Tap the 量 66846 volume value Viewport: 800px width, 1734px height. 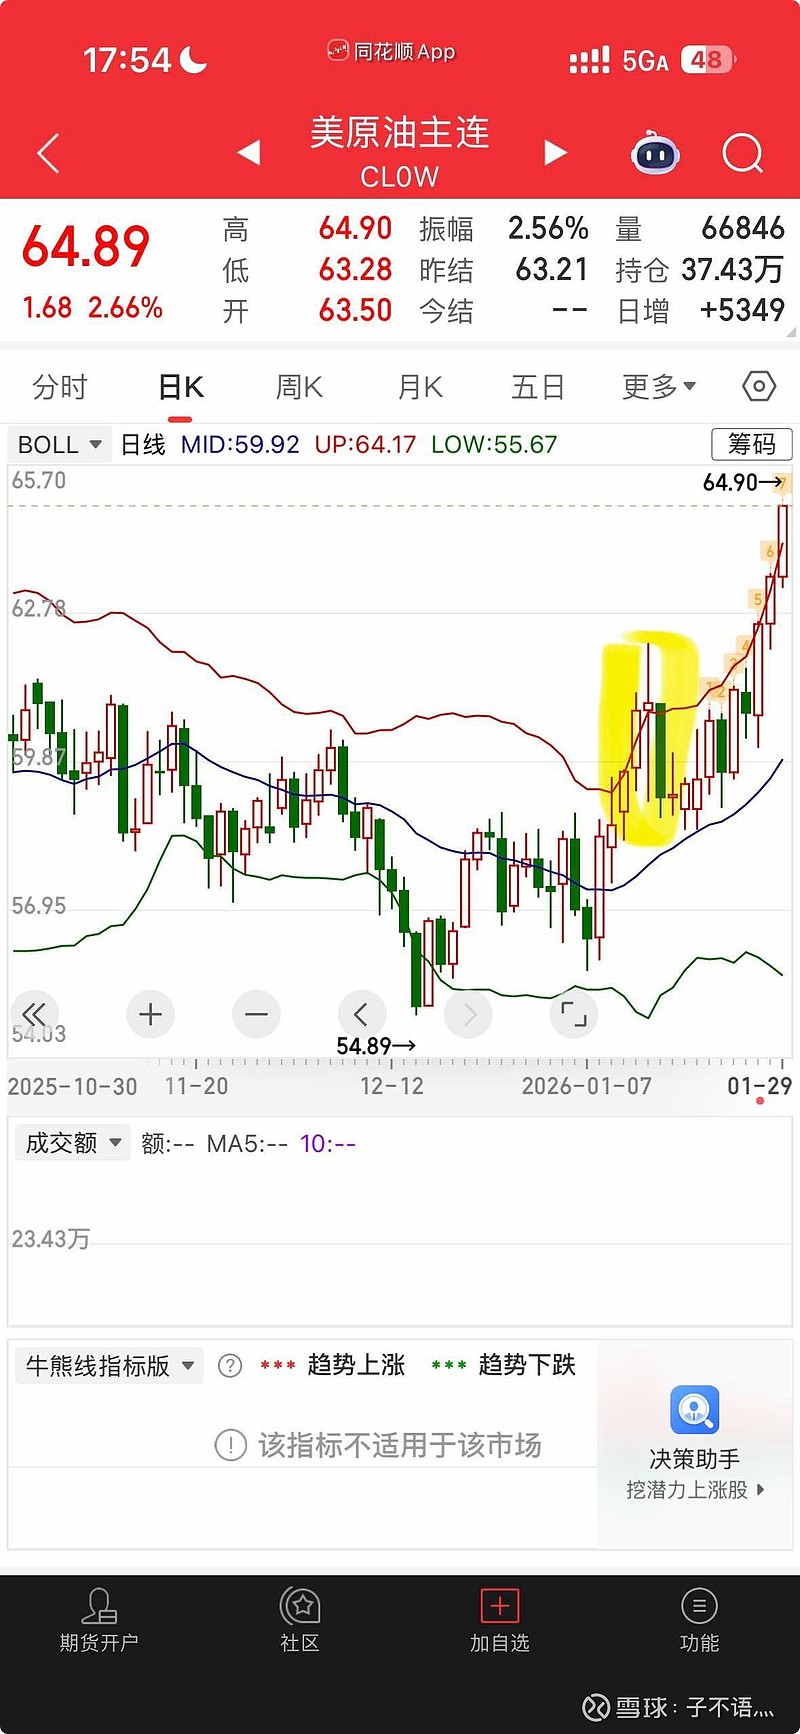click(x=743, y=229)
